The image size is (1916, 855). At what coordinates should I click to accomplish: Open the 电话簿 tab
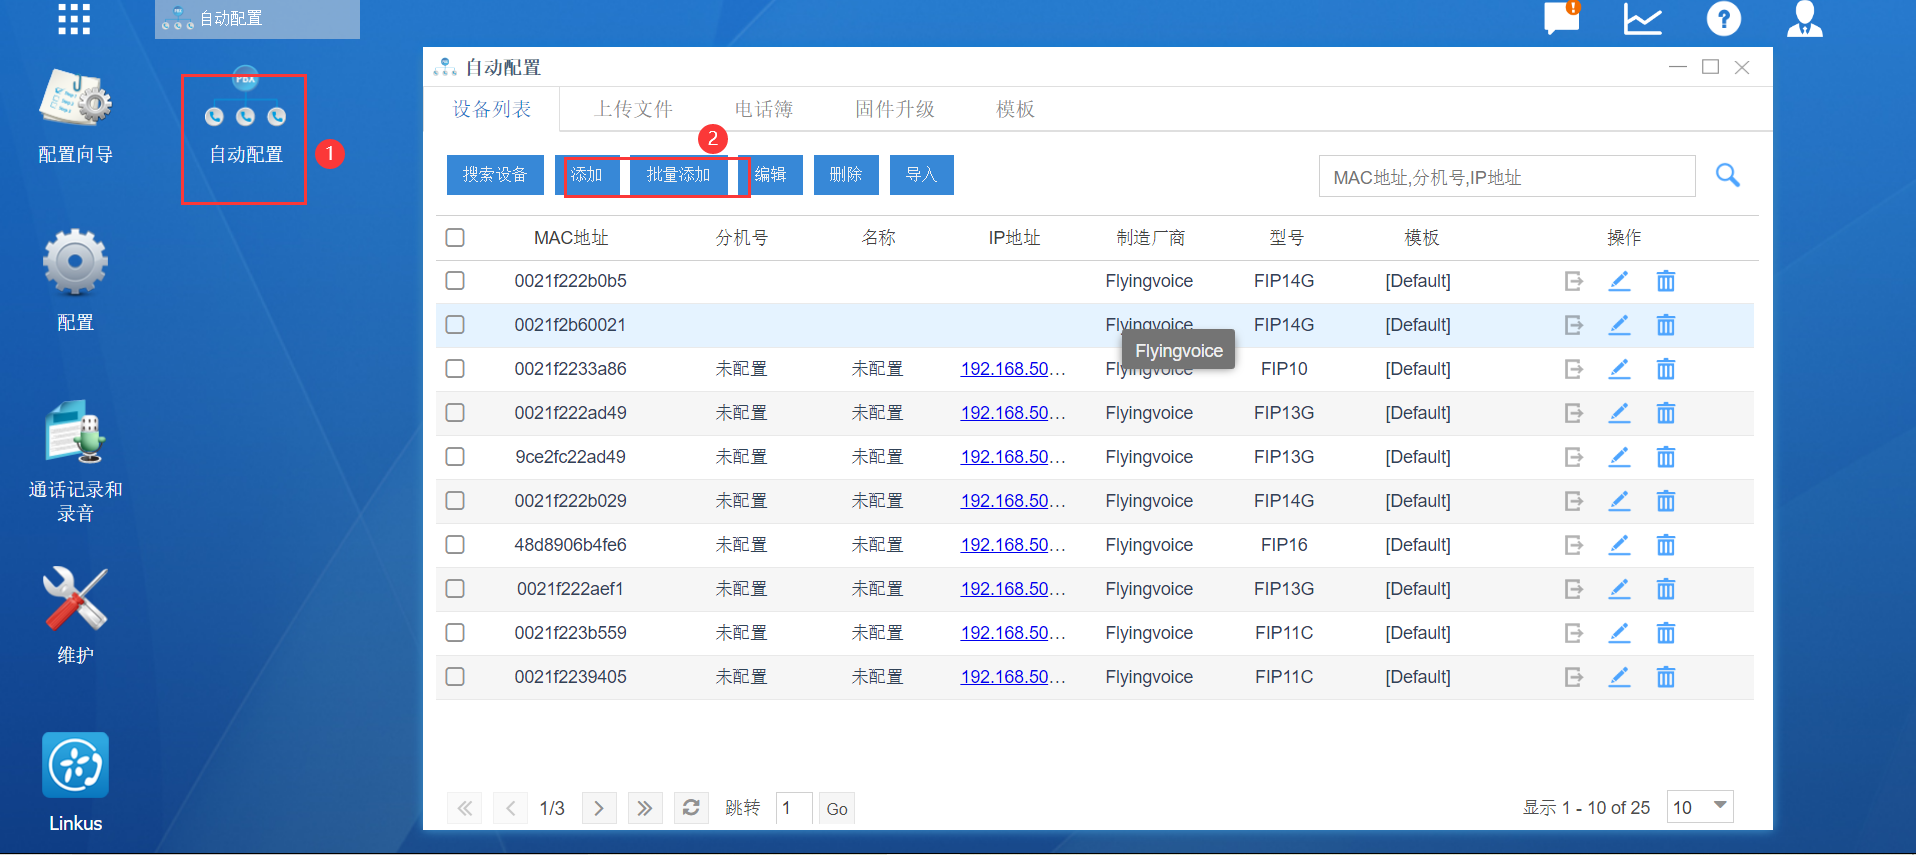click(763, 109)
